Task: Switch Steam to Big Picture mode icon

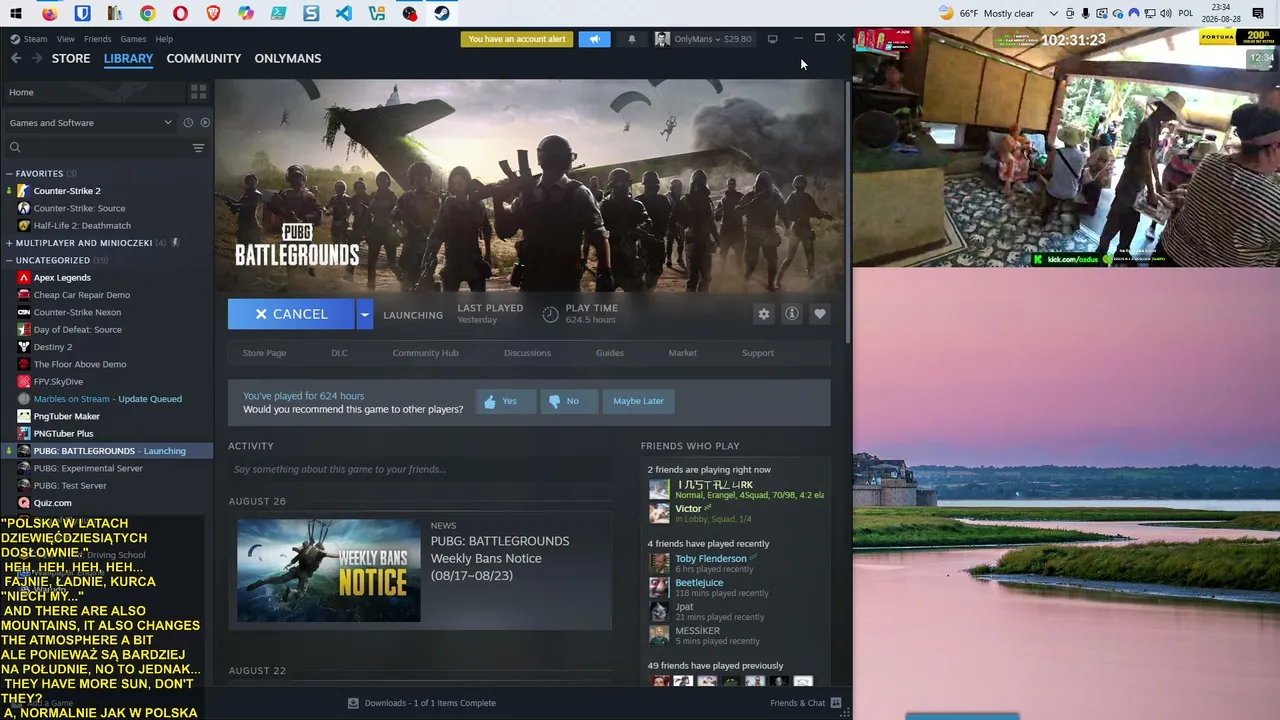Action: (x=772, y=39)
